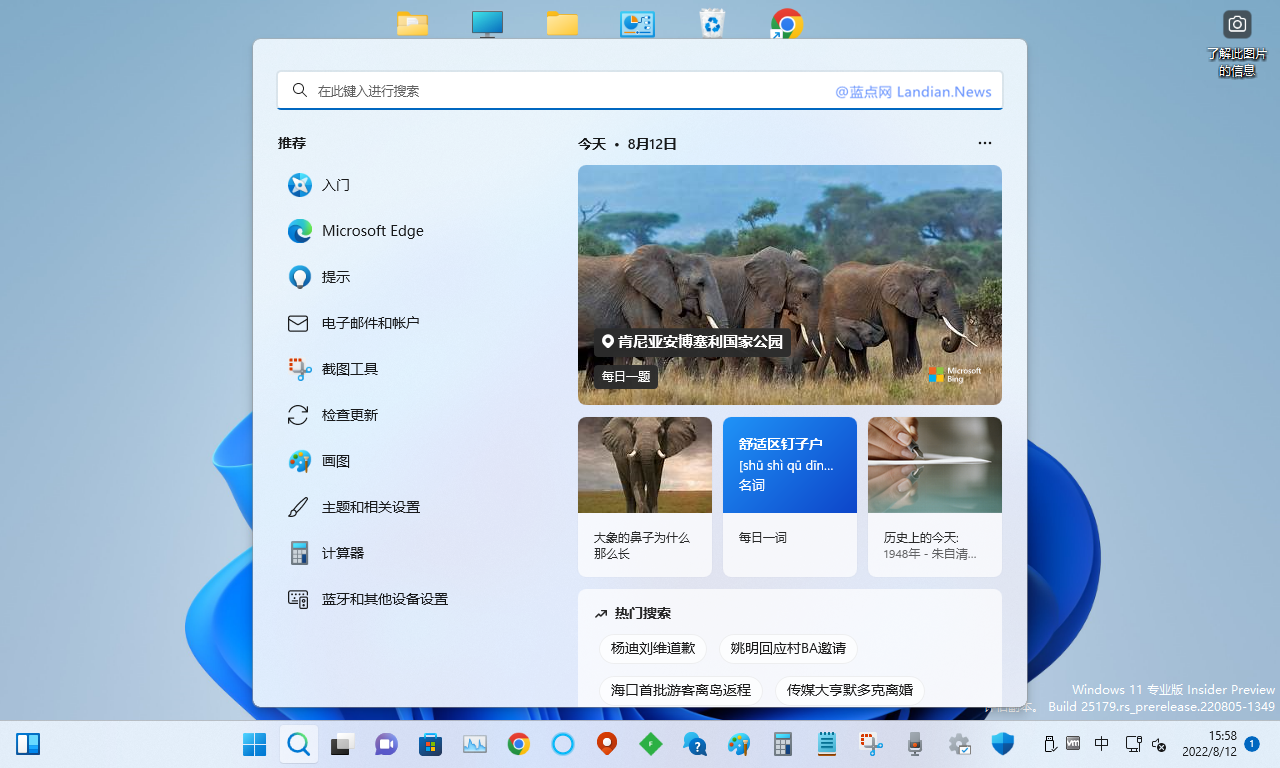Open 画图 (Paint) from recommended list
Viewport: 1280px width, 768px height.
(335, 461)
